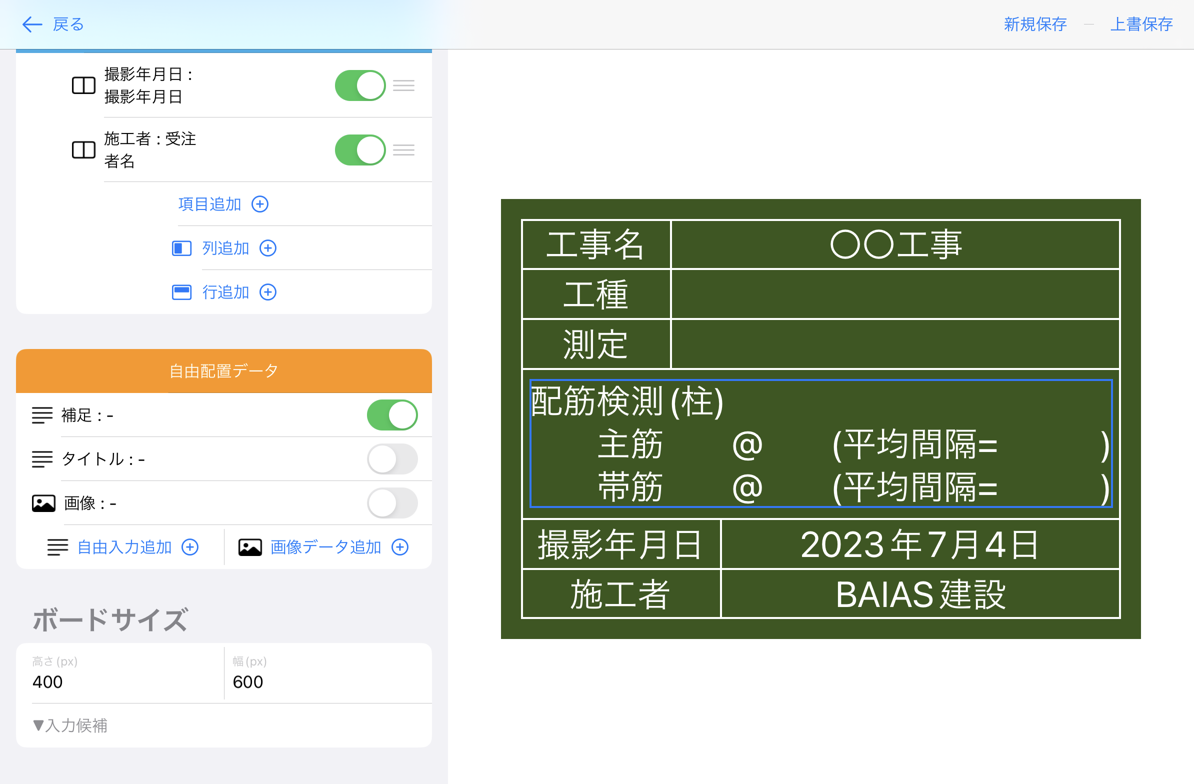Select the 配筋検測 (柱) free-text box

pyautogui.click(x=821, y=443)
